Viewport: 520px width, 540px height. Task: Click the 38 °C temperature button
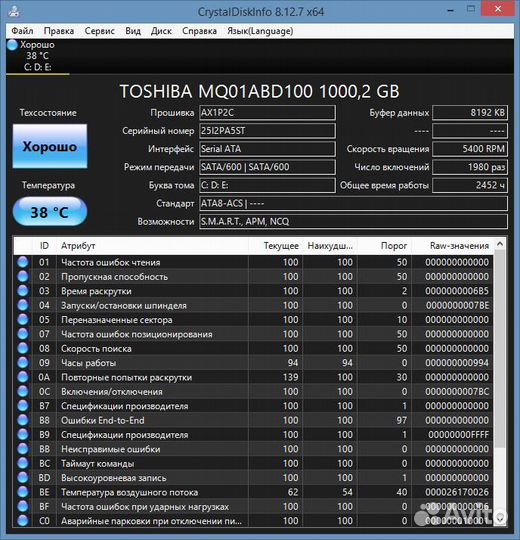[x=50, y=212]
